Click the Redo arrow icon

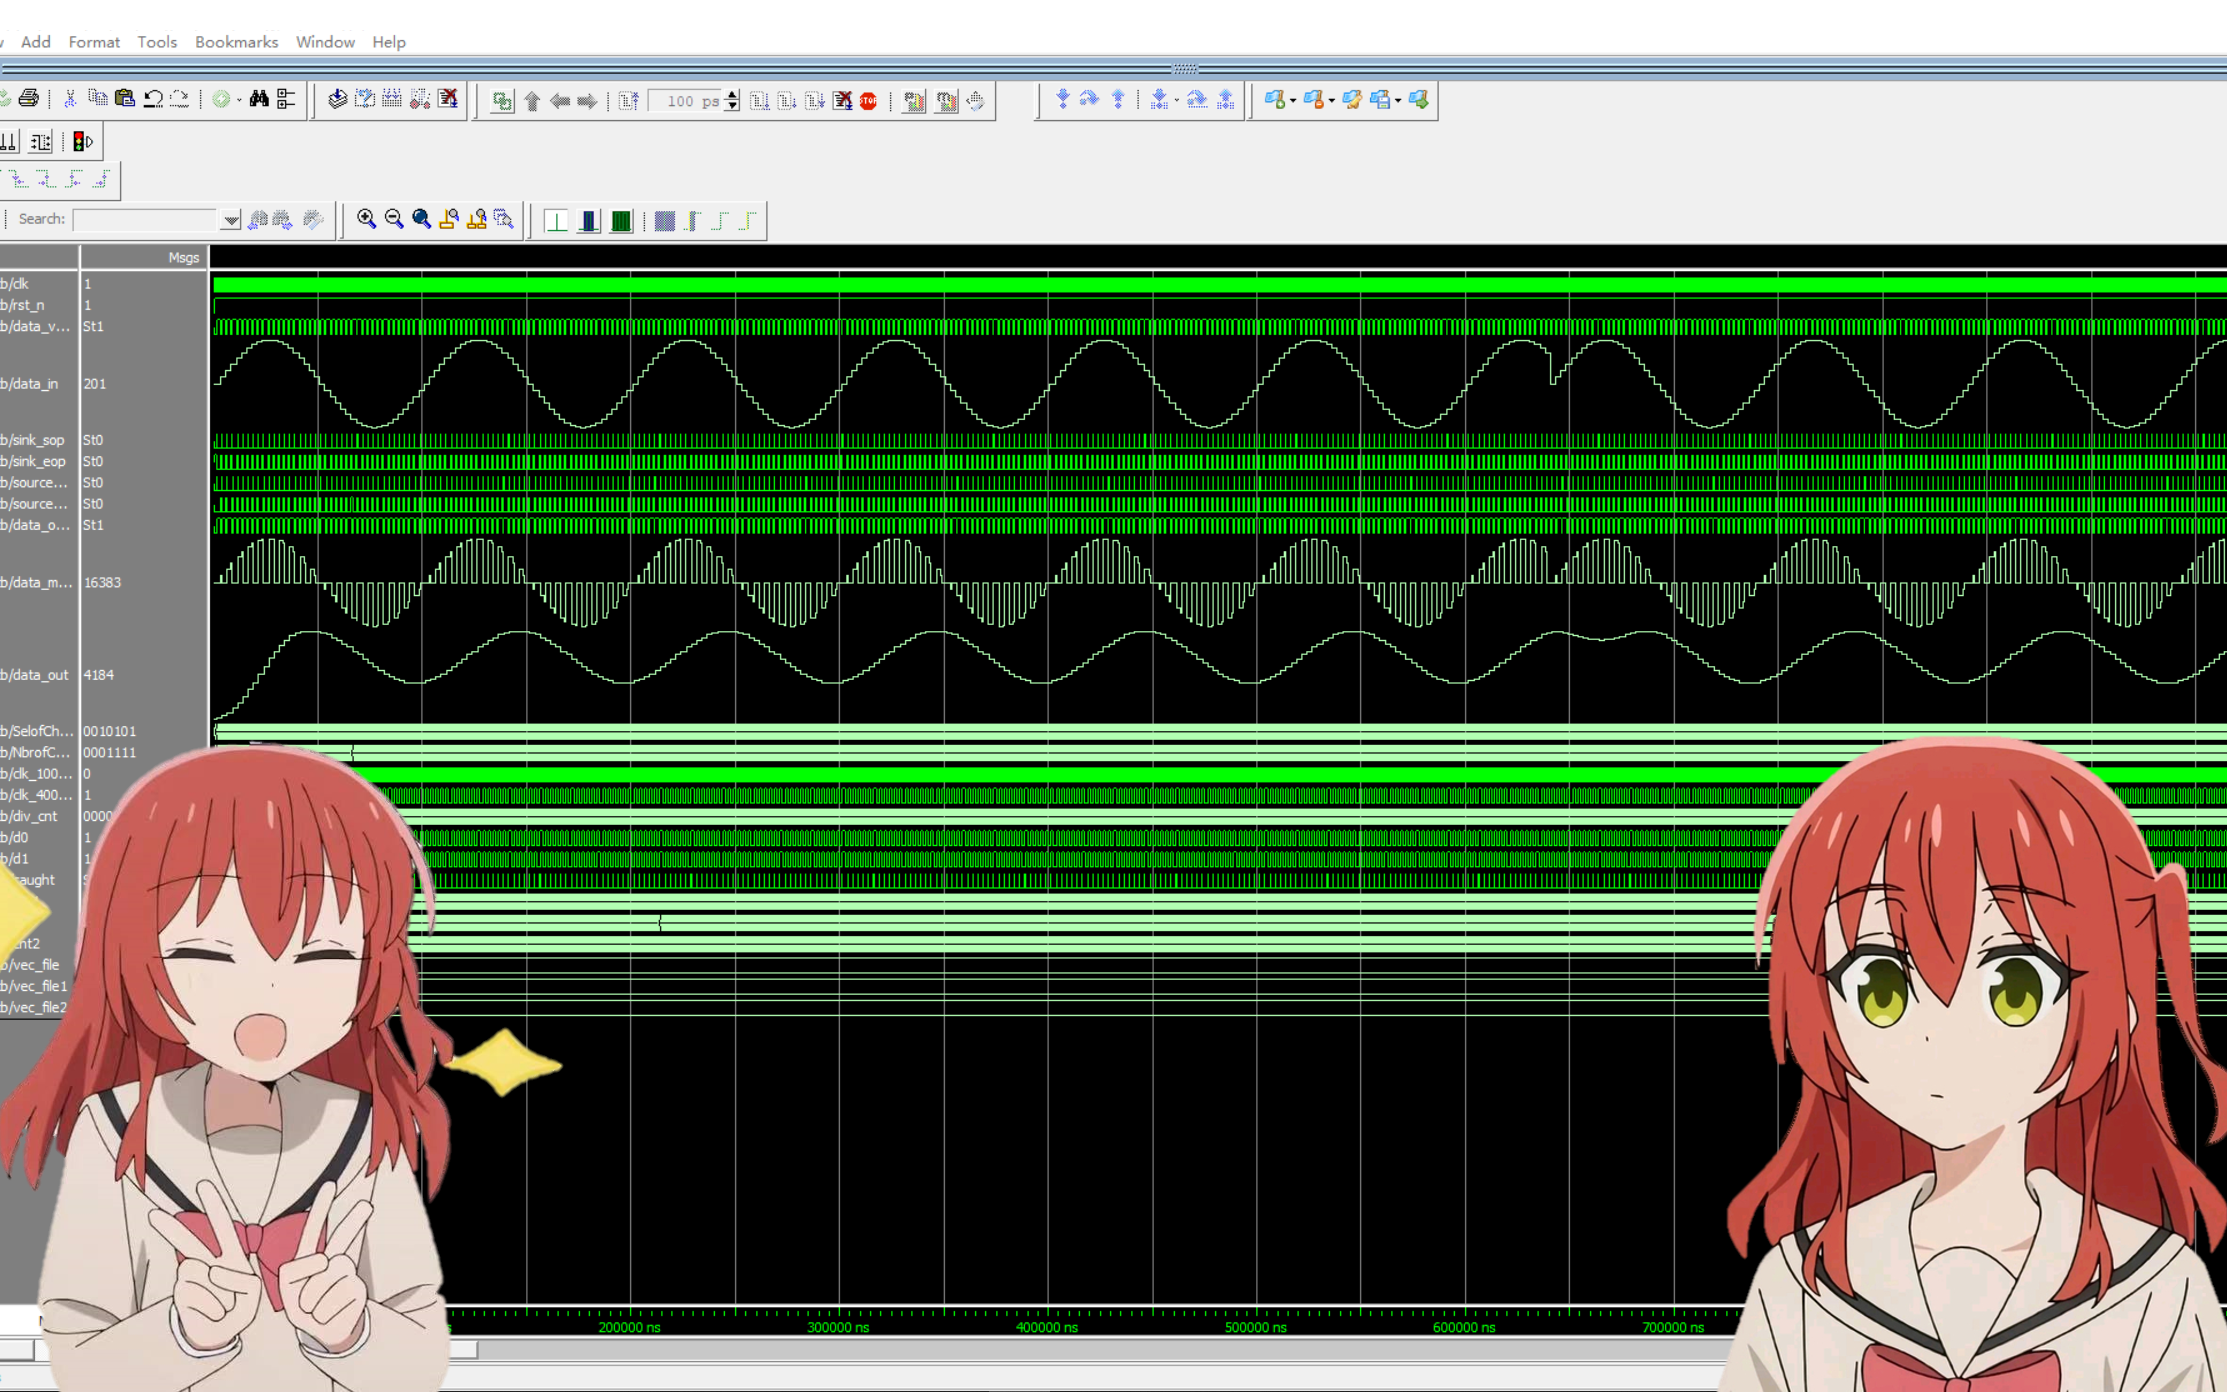180,99
